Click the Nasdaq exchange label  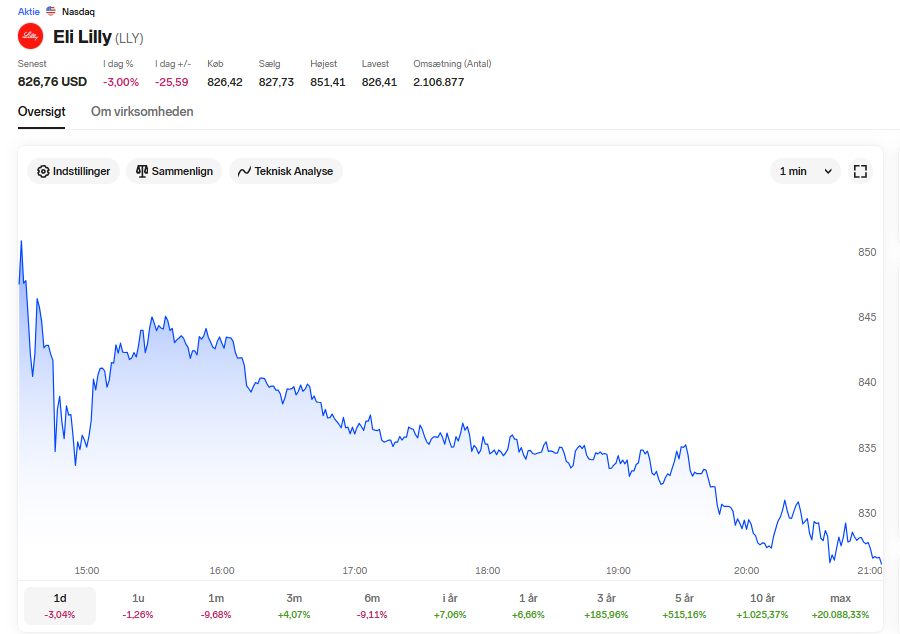click(x=78, y=11)
